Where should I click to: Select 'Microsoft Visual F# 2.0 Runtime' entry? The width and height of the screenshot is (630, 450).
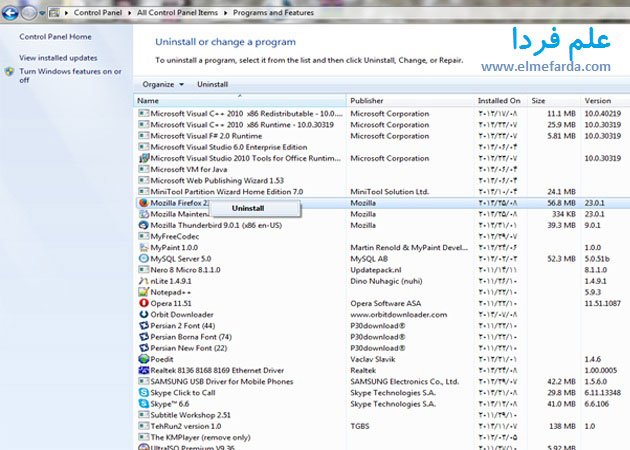point(206,136)
